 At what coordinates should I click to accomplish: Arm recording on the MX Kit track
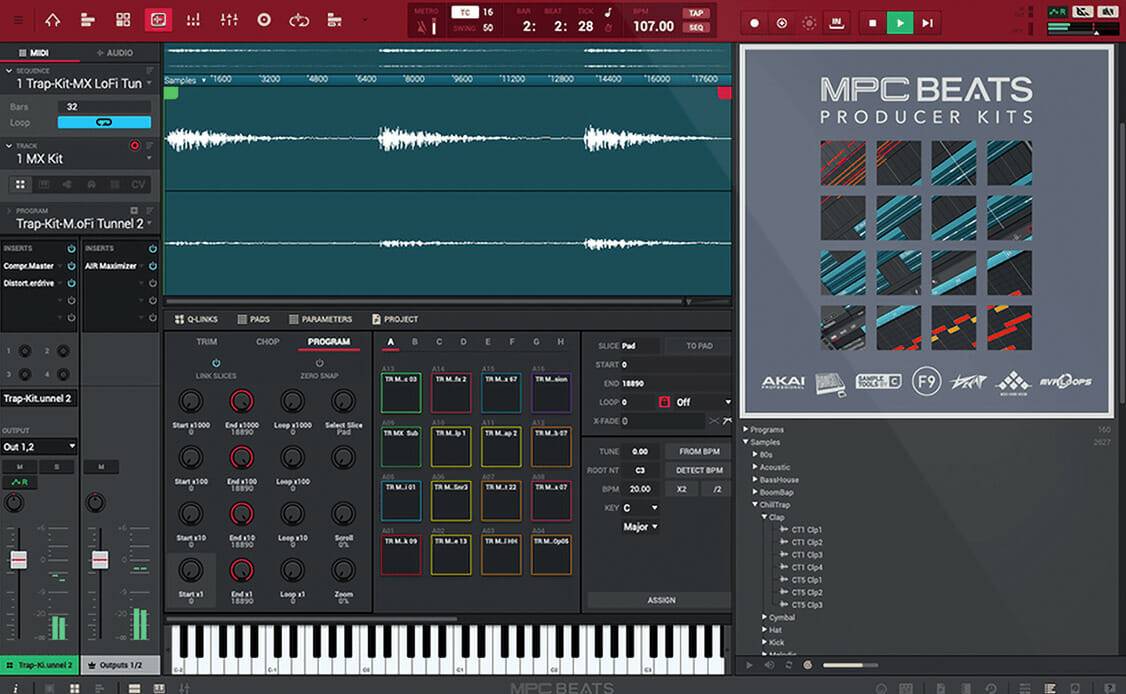[135, 146]
